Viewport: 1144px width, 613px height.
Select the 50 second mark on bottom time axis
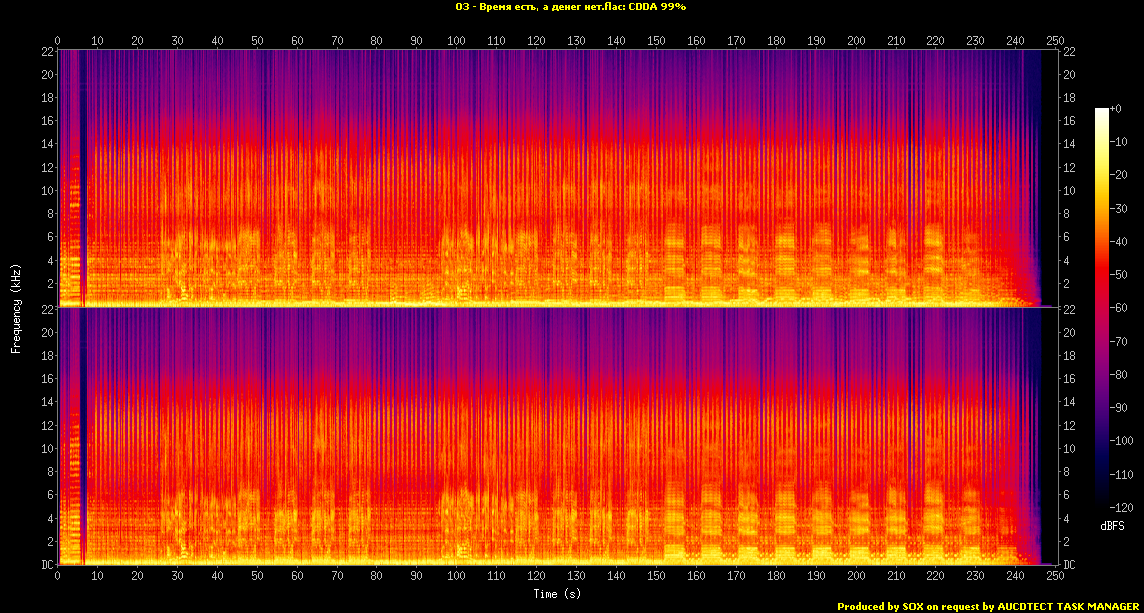pyautogui.click(x=257, y=577)
